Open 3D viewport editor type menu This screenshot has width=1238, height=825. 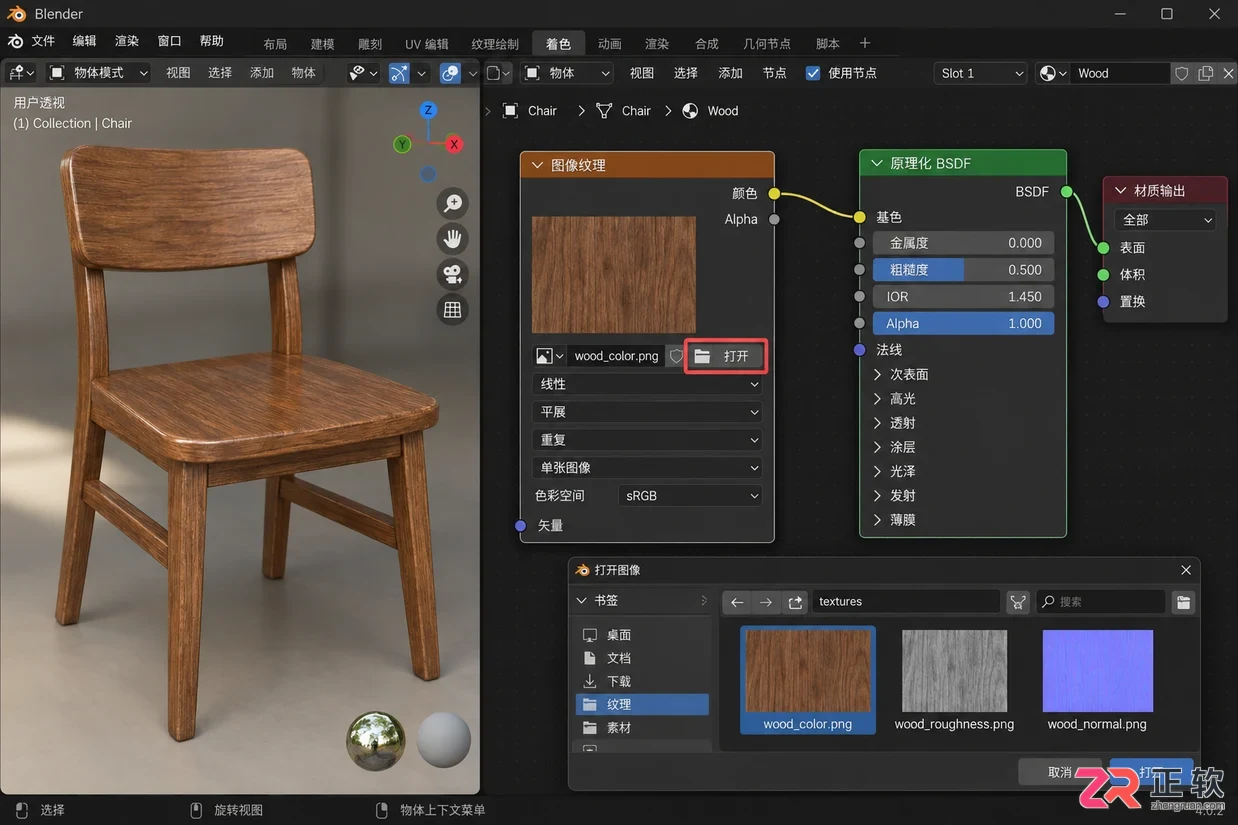21,73
